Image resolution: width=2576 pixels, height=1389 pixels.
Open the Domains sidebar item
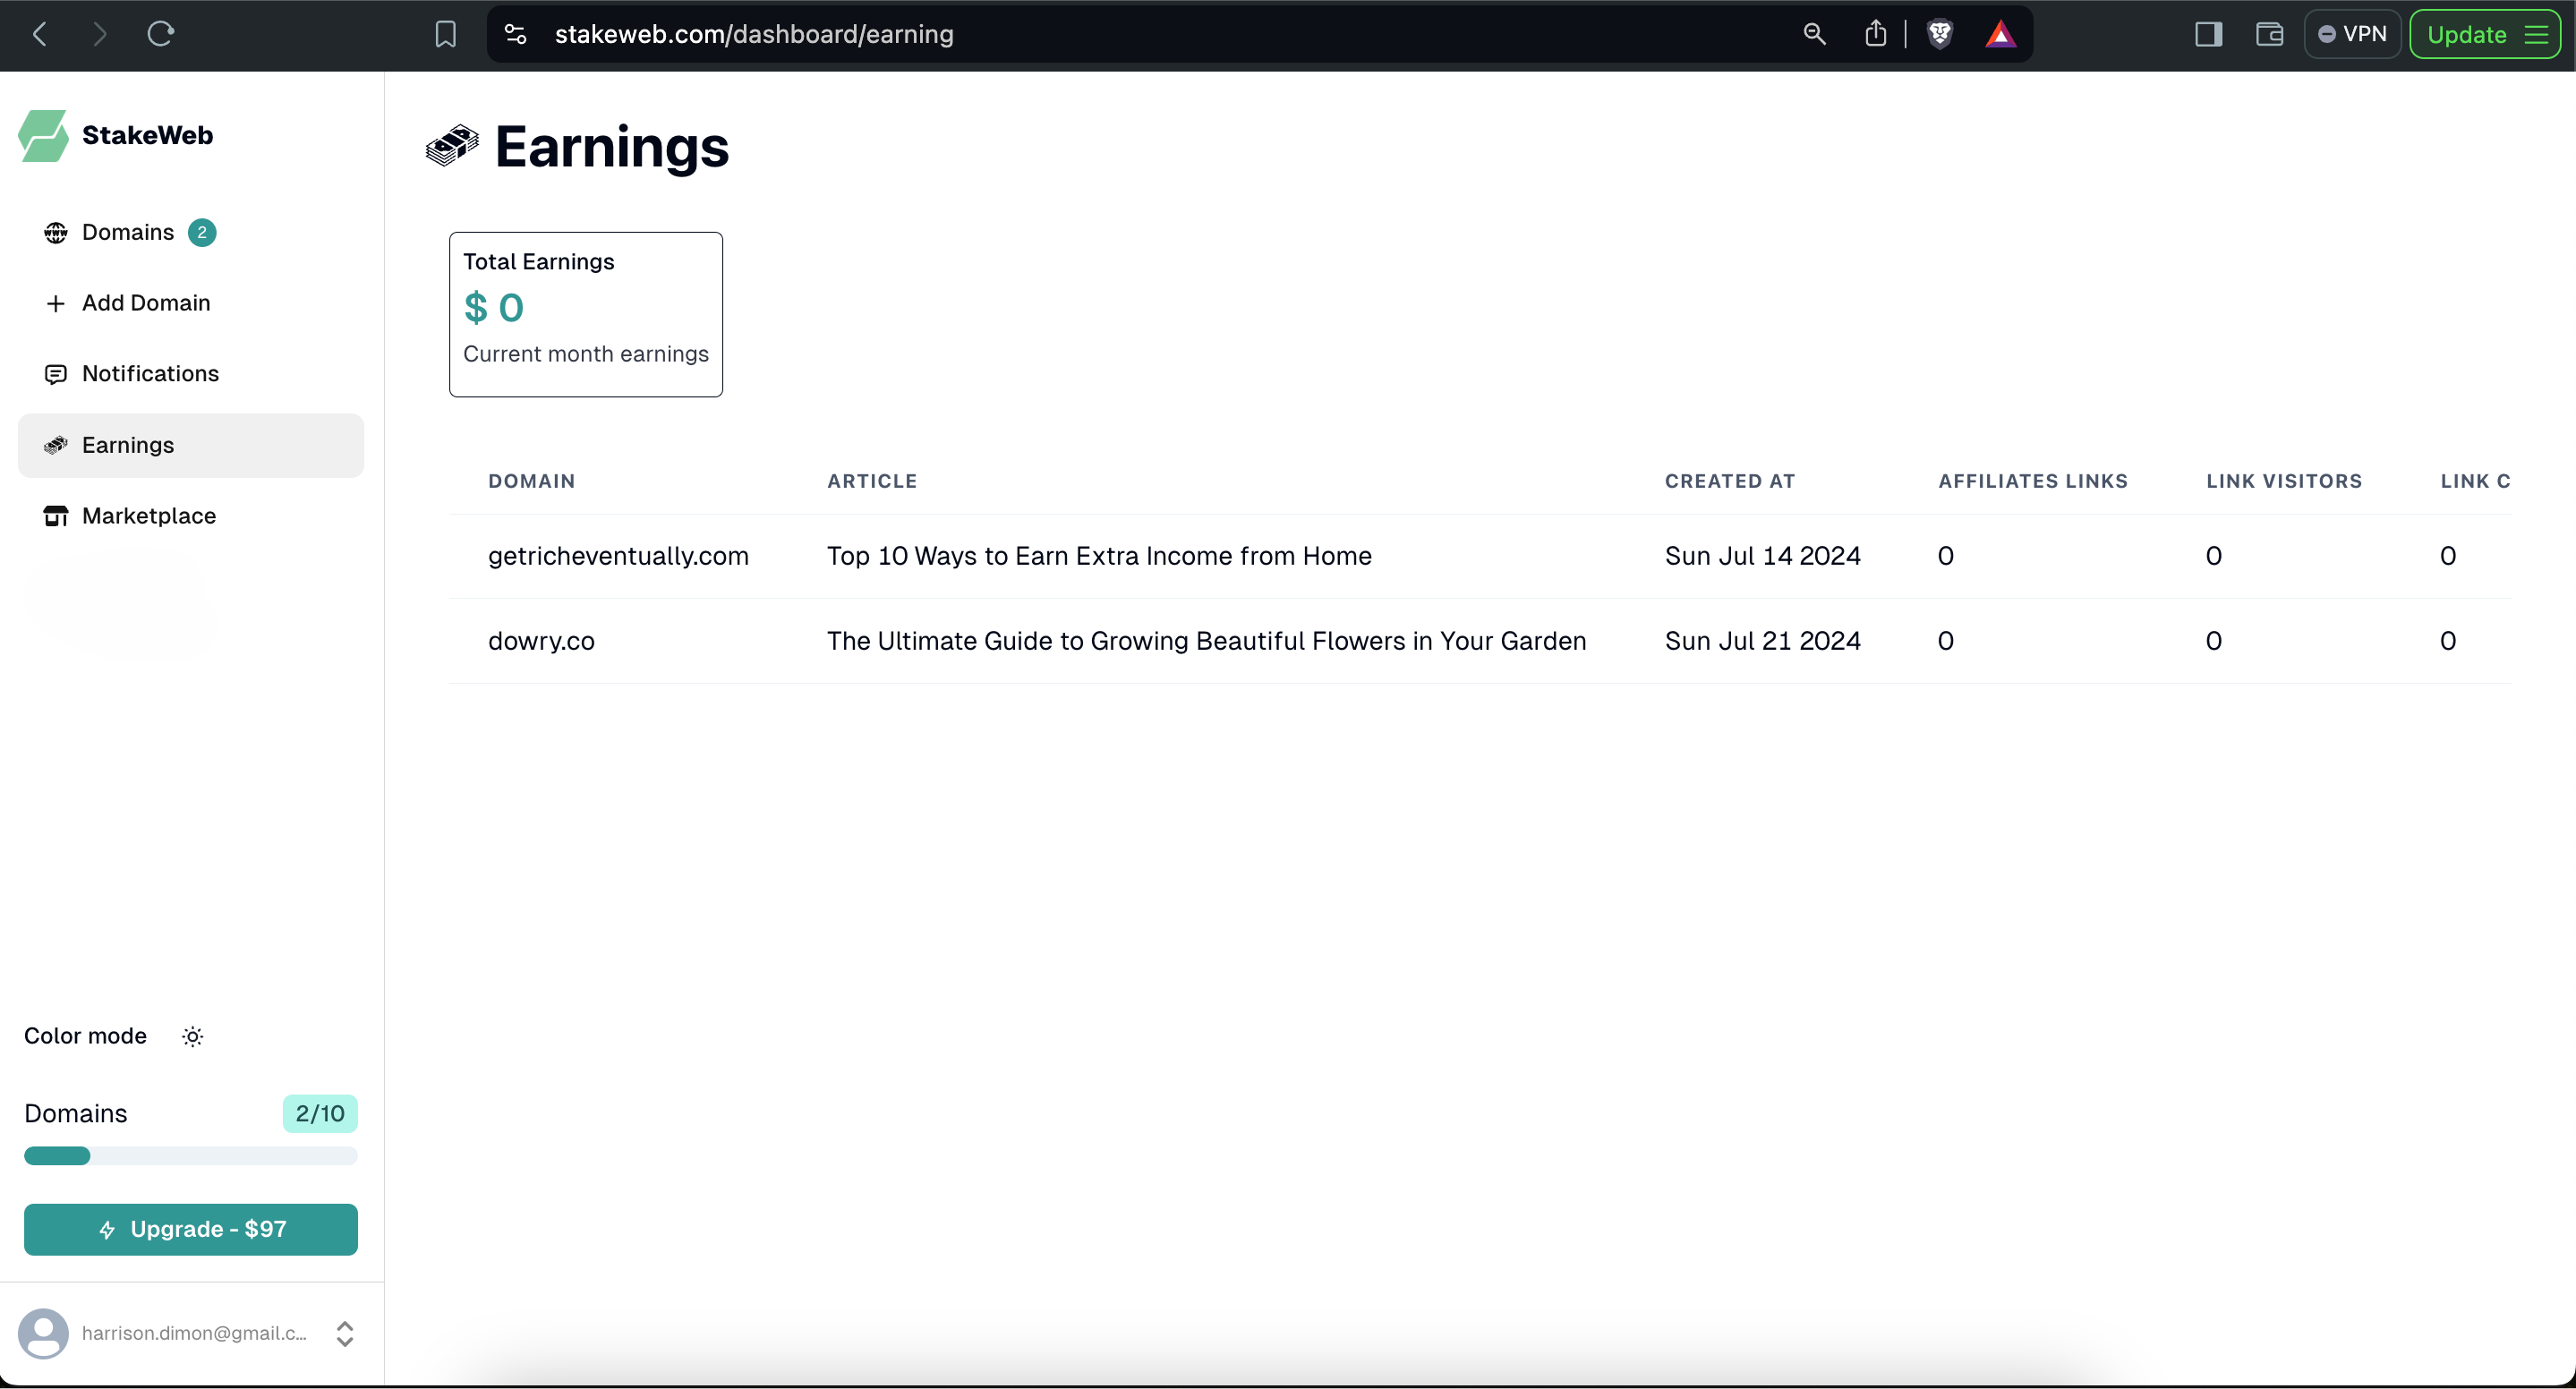coord(129,233)
